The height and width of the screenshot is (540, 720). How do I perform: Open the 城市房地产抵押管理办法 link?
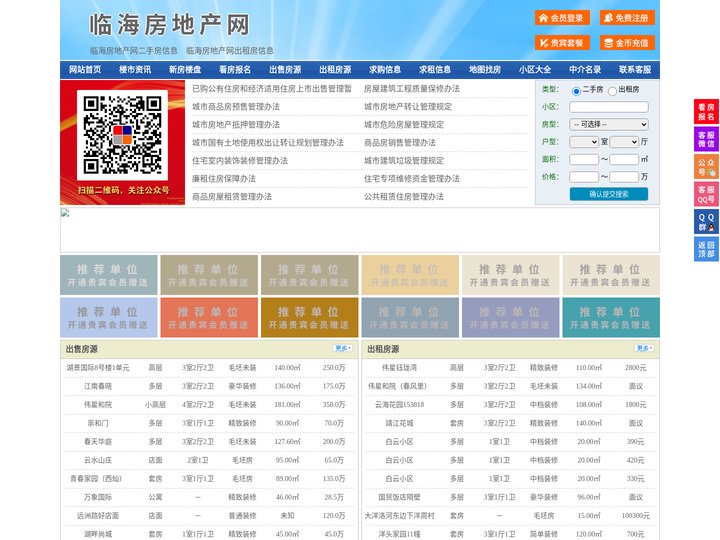click(236, 124)
